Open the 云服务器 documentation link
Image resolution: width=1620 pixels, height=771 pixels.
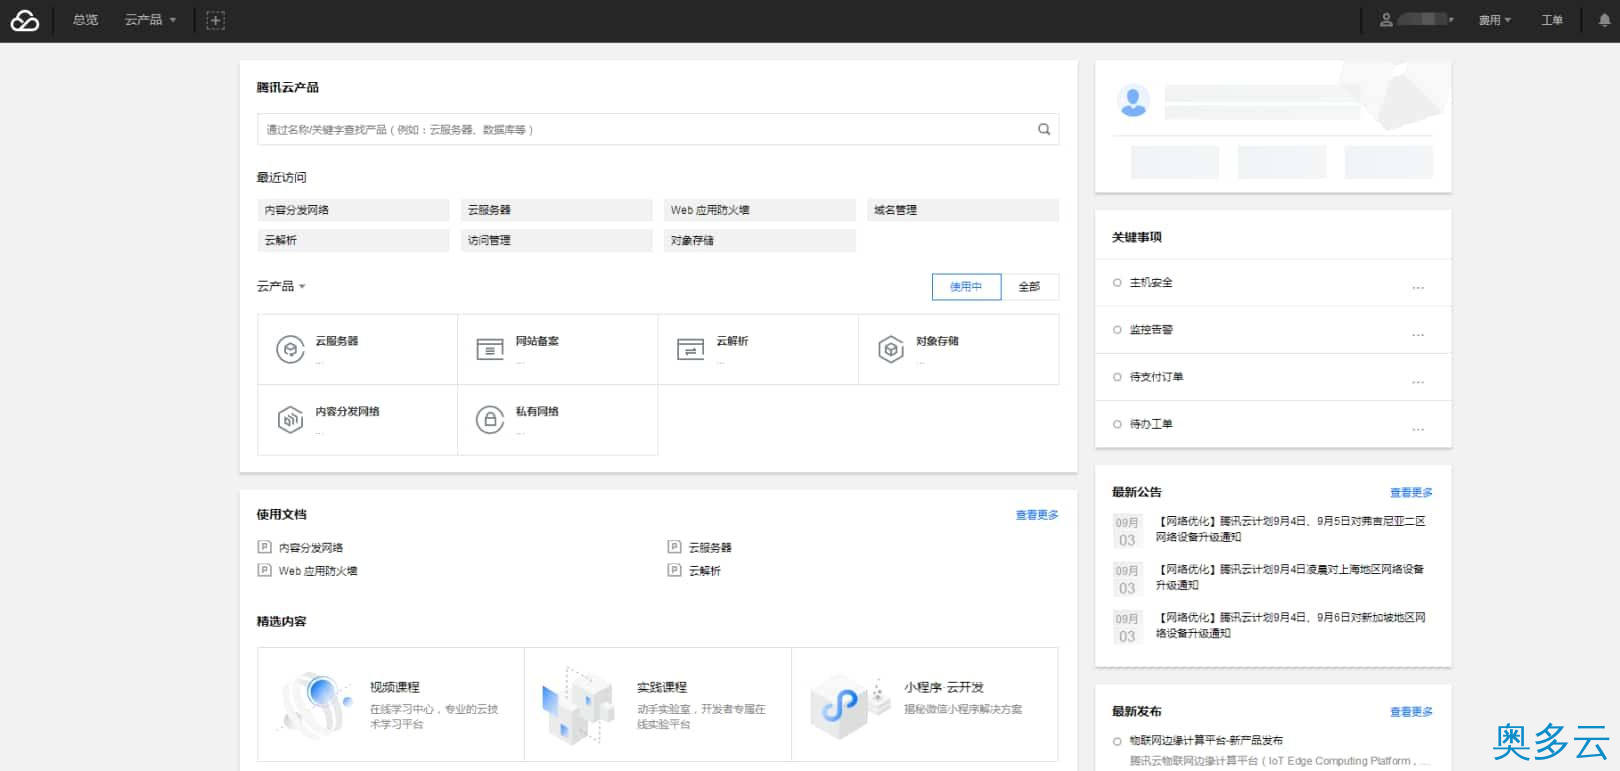pos(710,548)
